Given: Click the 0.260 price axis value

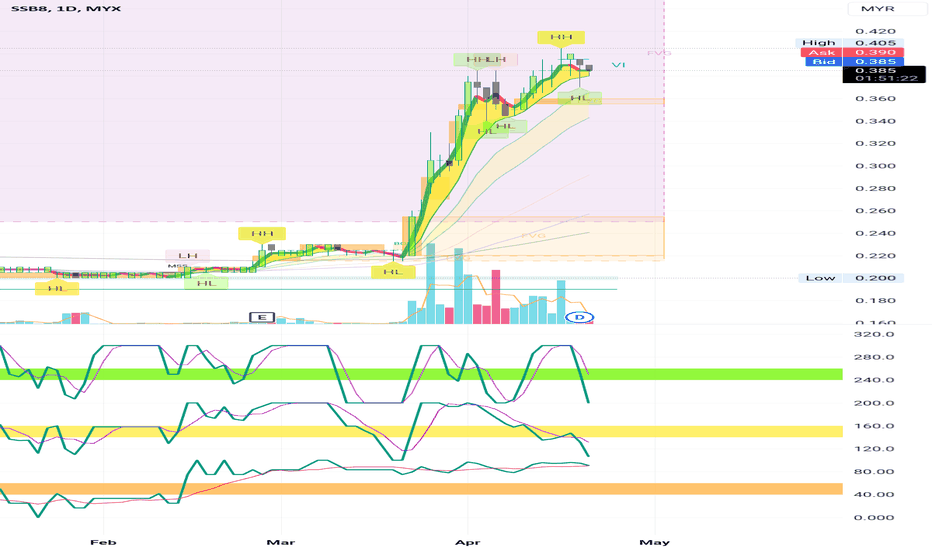Looking at the screenshot, I should click(x=875, y=210).
